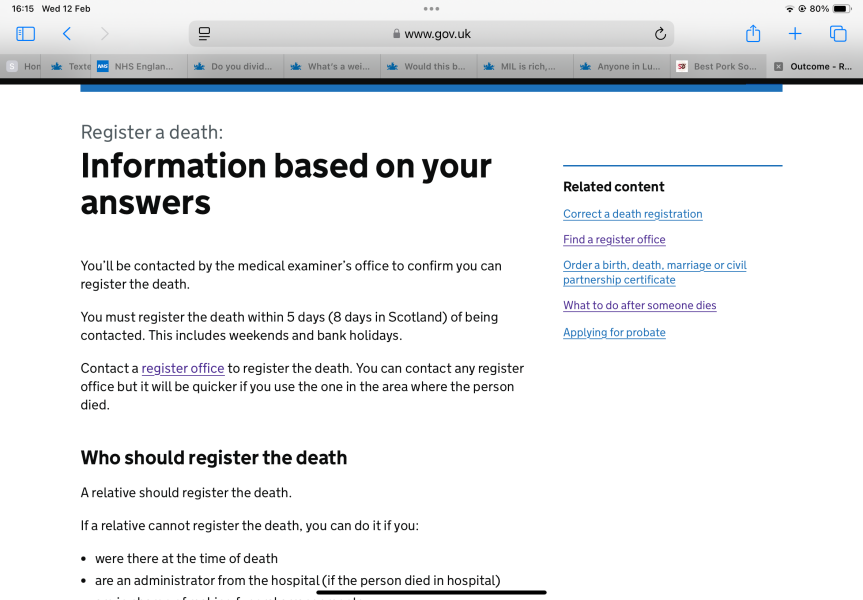Tap the 'were there at the time of death' bullet
The image size is (863, 600).
point(186,559)
